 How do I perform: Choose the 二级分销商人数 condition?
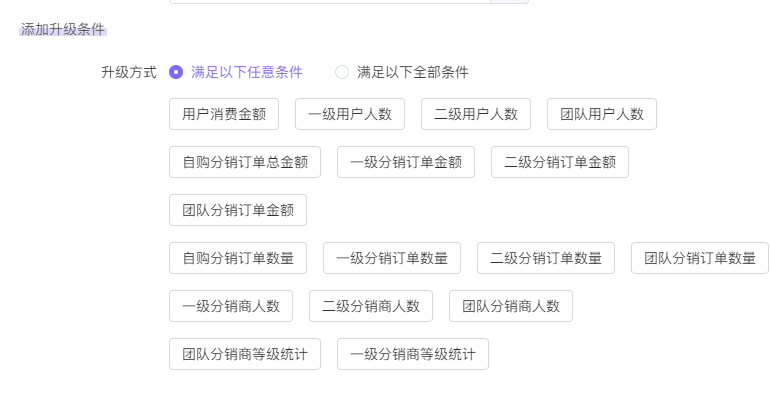pyautogui.click(x=371, y=306)
